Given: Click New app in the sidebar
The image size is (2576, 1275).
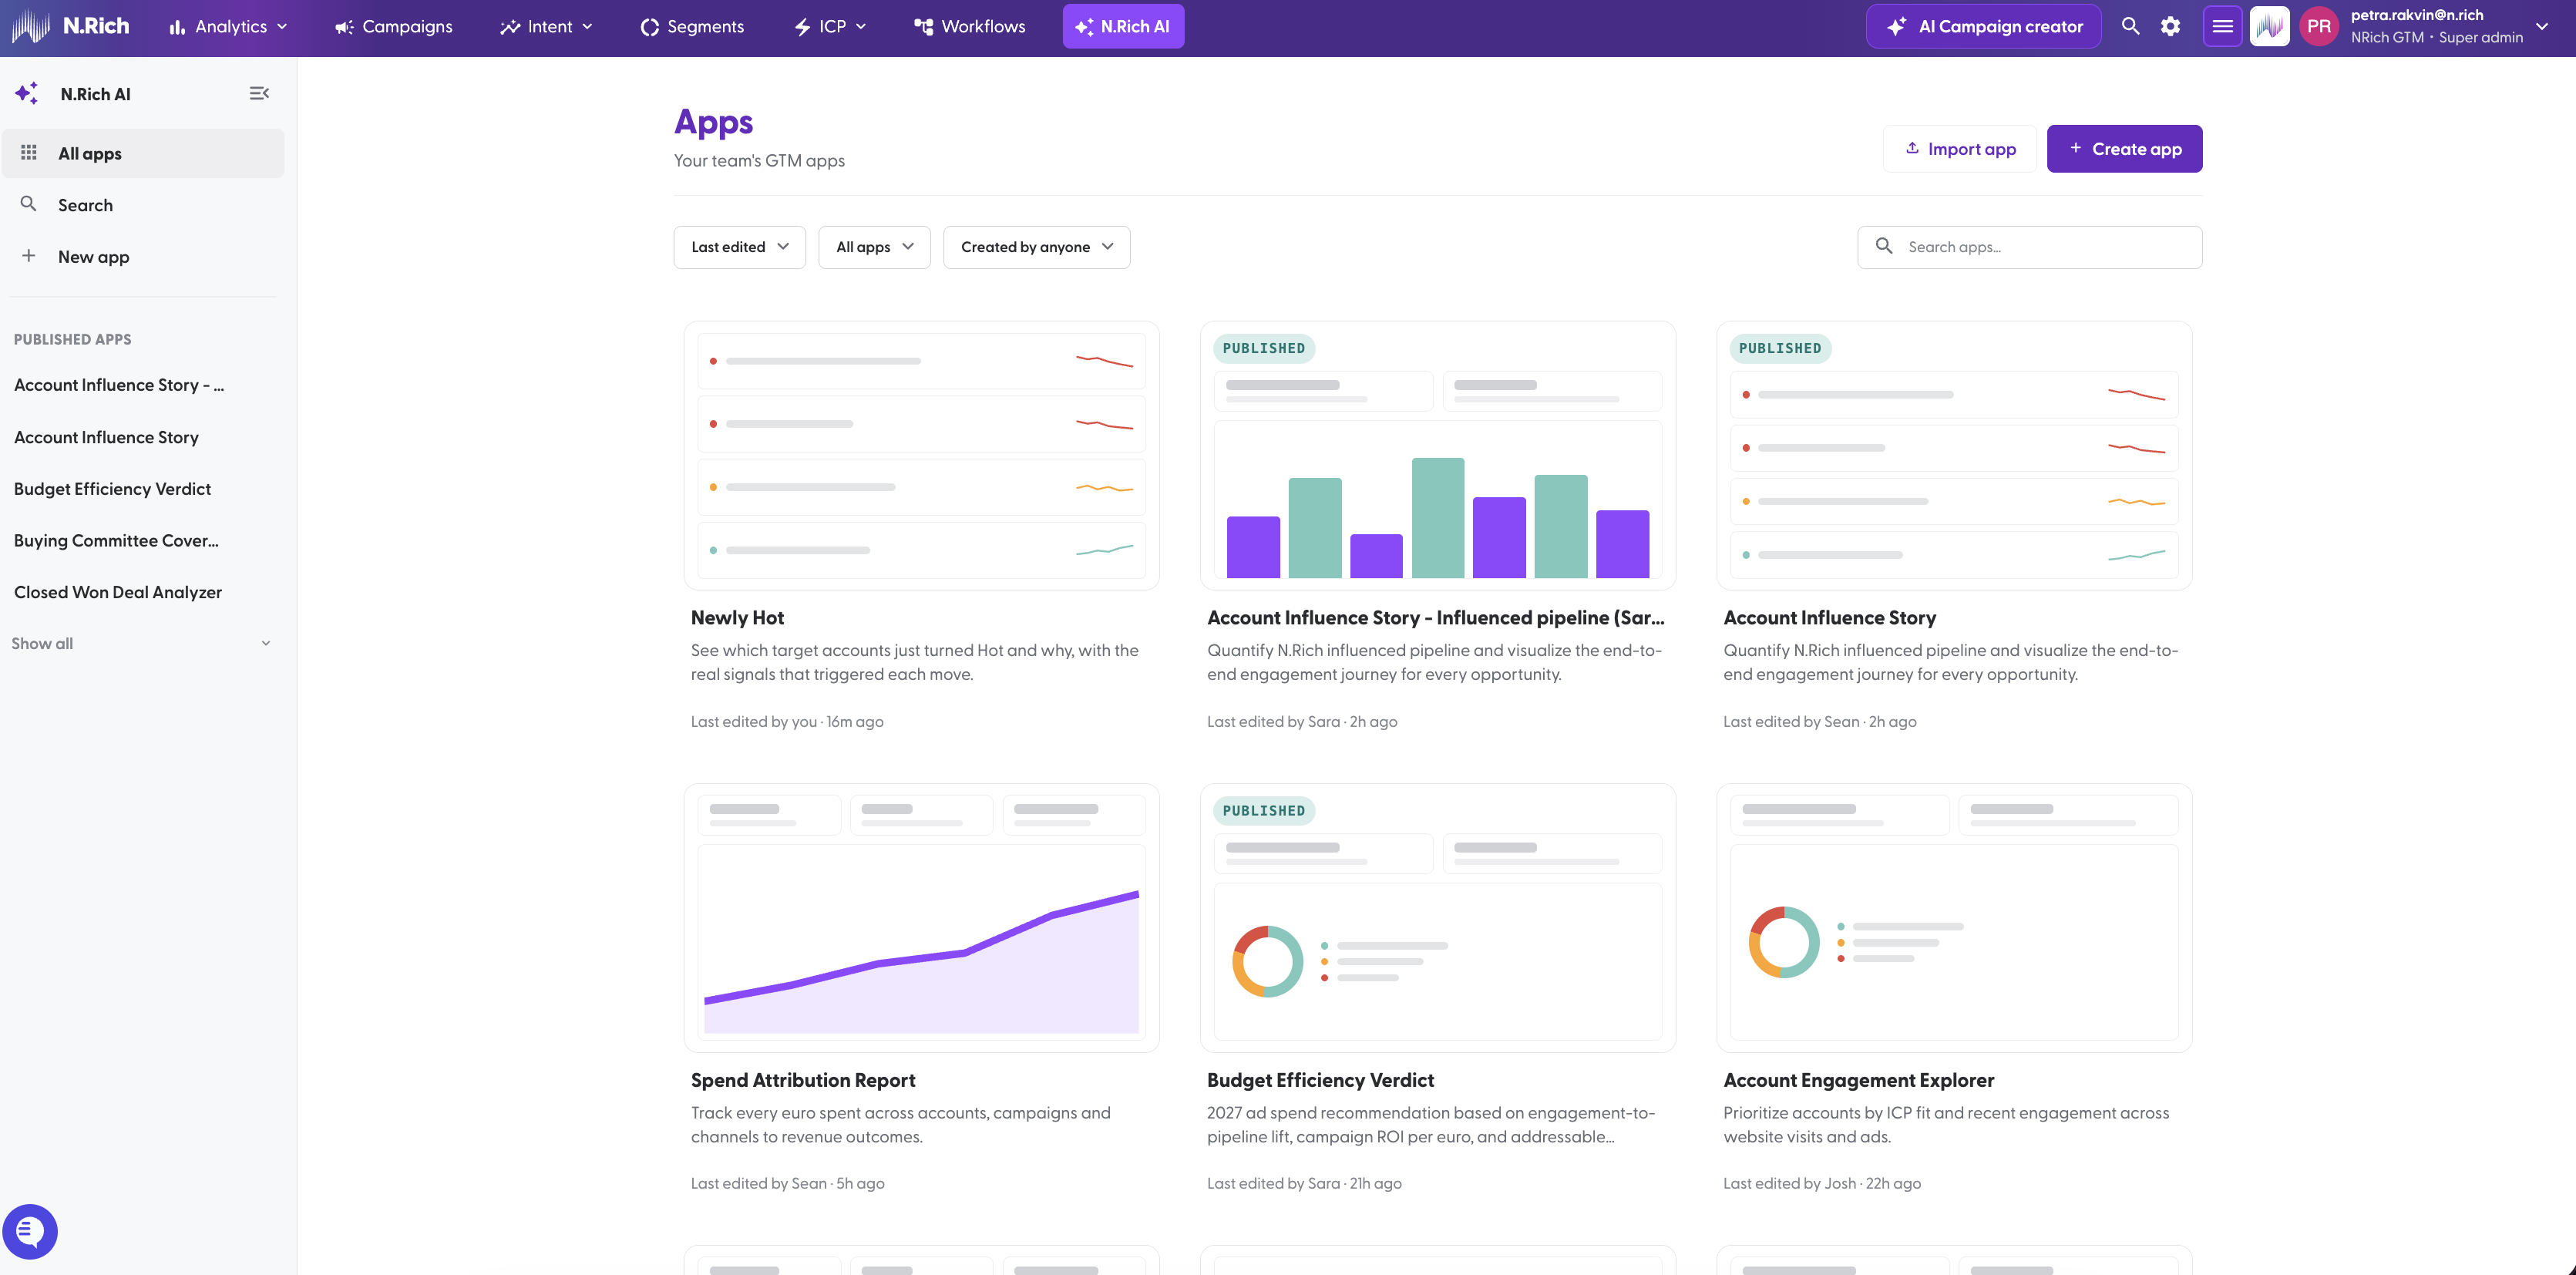Looking at the screenshot, I should tap(143, 257).
